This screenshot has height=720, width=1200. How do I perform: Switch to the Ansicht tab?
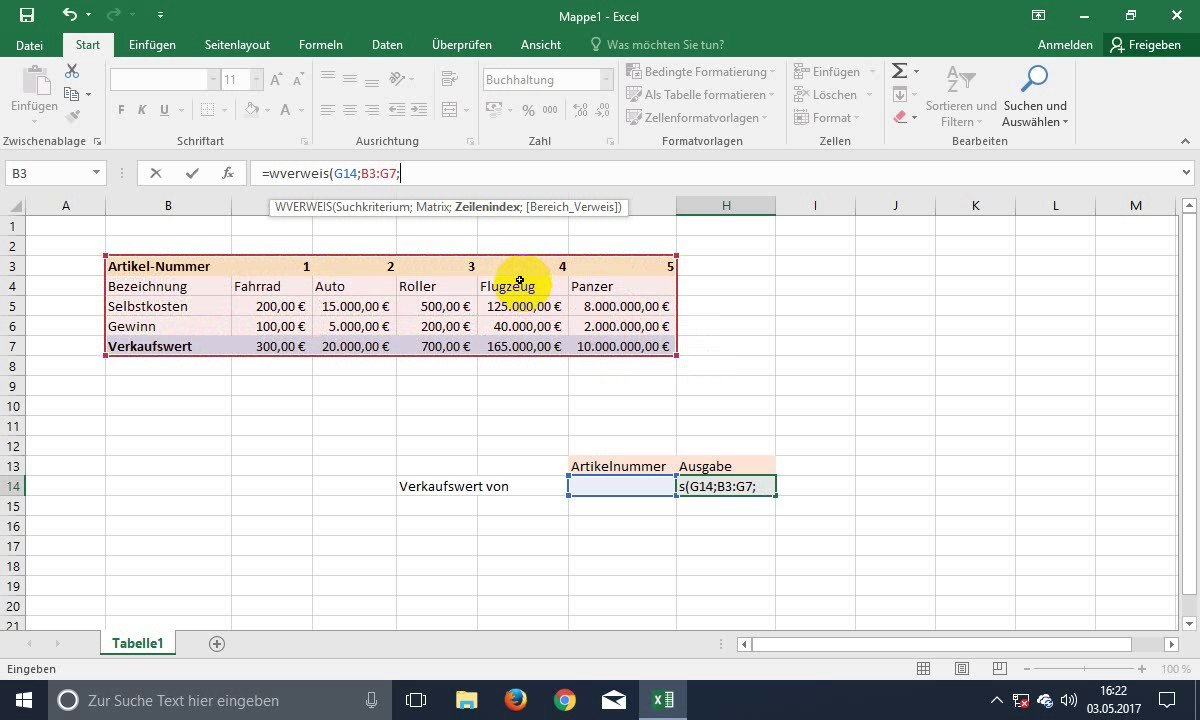click(x=540, y=45)
